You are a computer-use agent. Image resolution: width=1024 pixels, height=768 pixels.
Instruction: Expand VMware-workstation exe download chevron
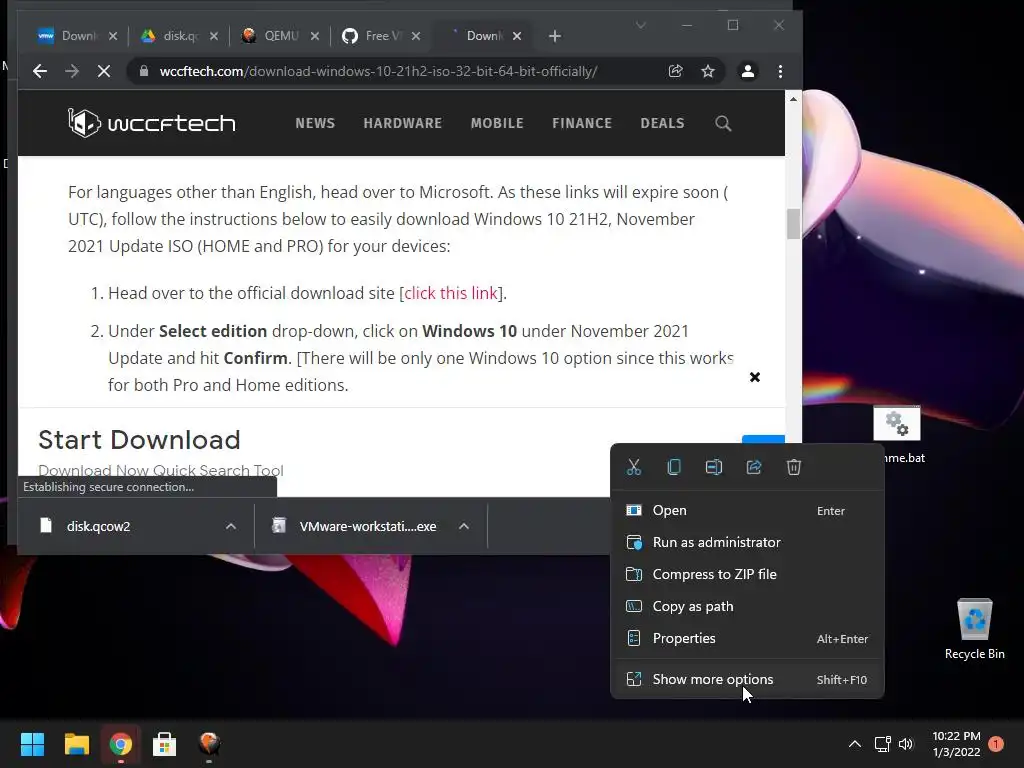pyautogui.click(x=464, y=526)
